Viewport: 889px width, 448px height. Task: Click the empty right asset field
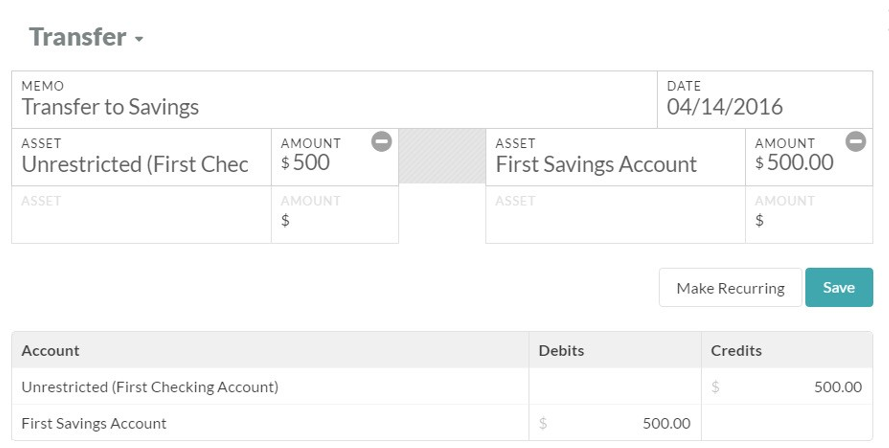615,215
